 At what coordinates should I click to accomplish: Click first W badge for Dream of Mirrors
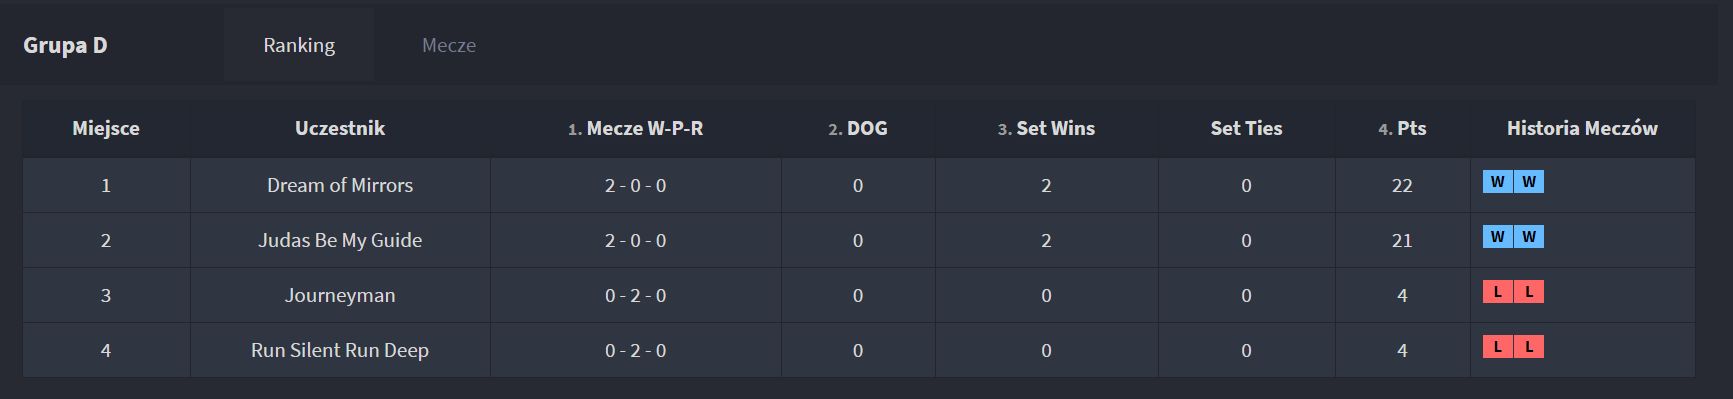(1497, 182)
